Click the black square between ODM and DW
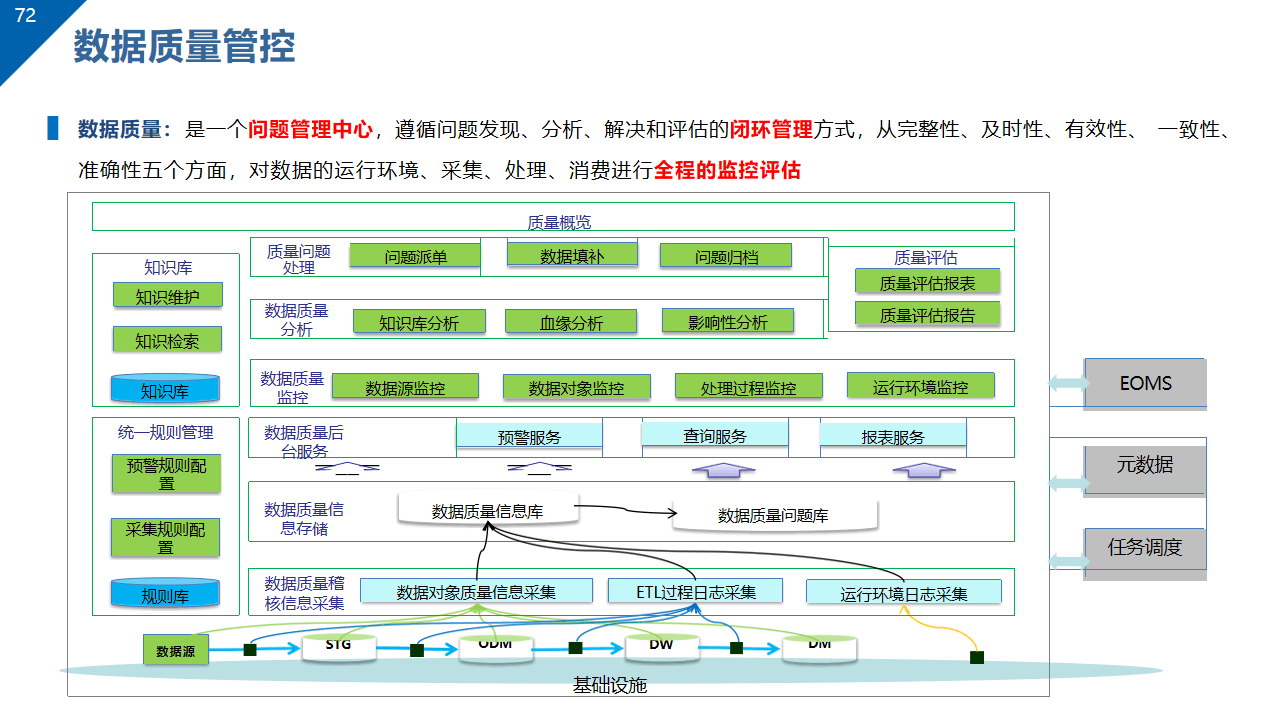 (x=576, y=648)
